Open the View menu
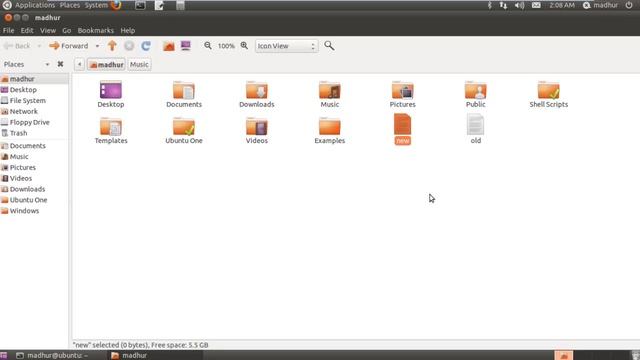640x360 pixels. coord(48,31)
